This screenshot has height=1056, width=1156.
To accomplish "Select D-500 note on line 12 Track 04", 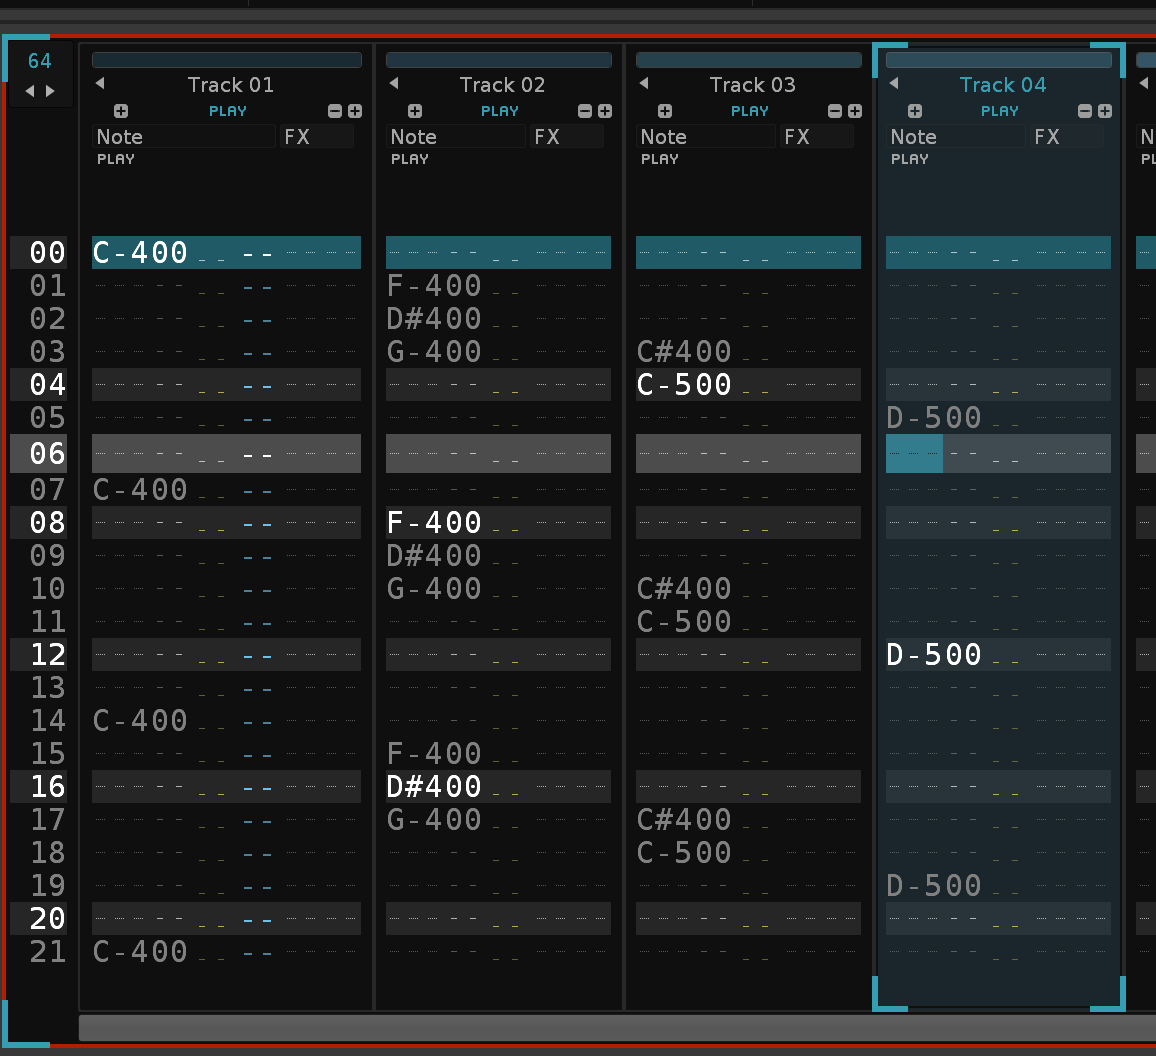I will pos(934,655).
